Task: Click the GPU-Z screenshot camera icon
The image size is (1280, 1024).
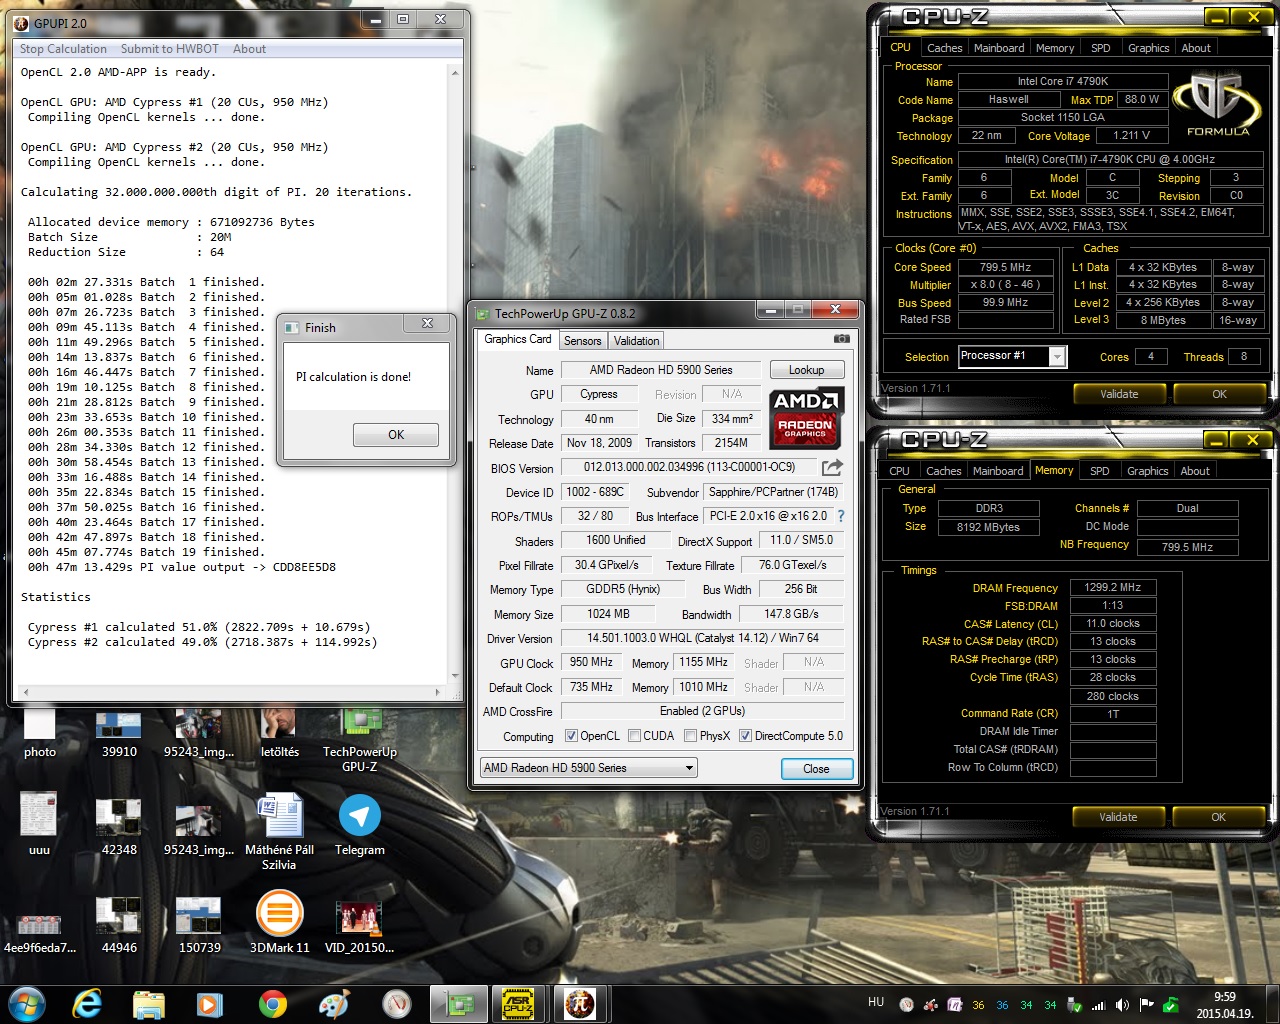Action: [x=842, y=339]
